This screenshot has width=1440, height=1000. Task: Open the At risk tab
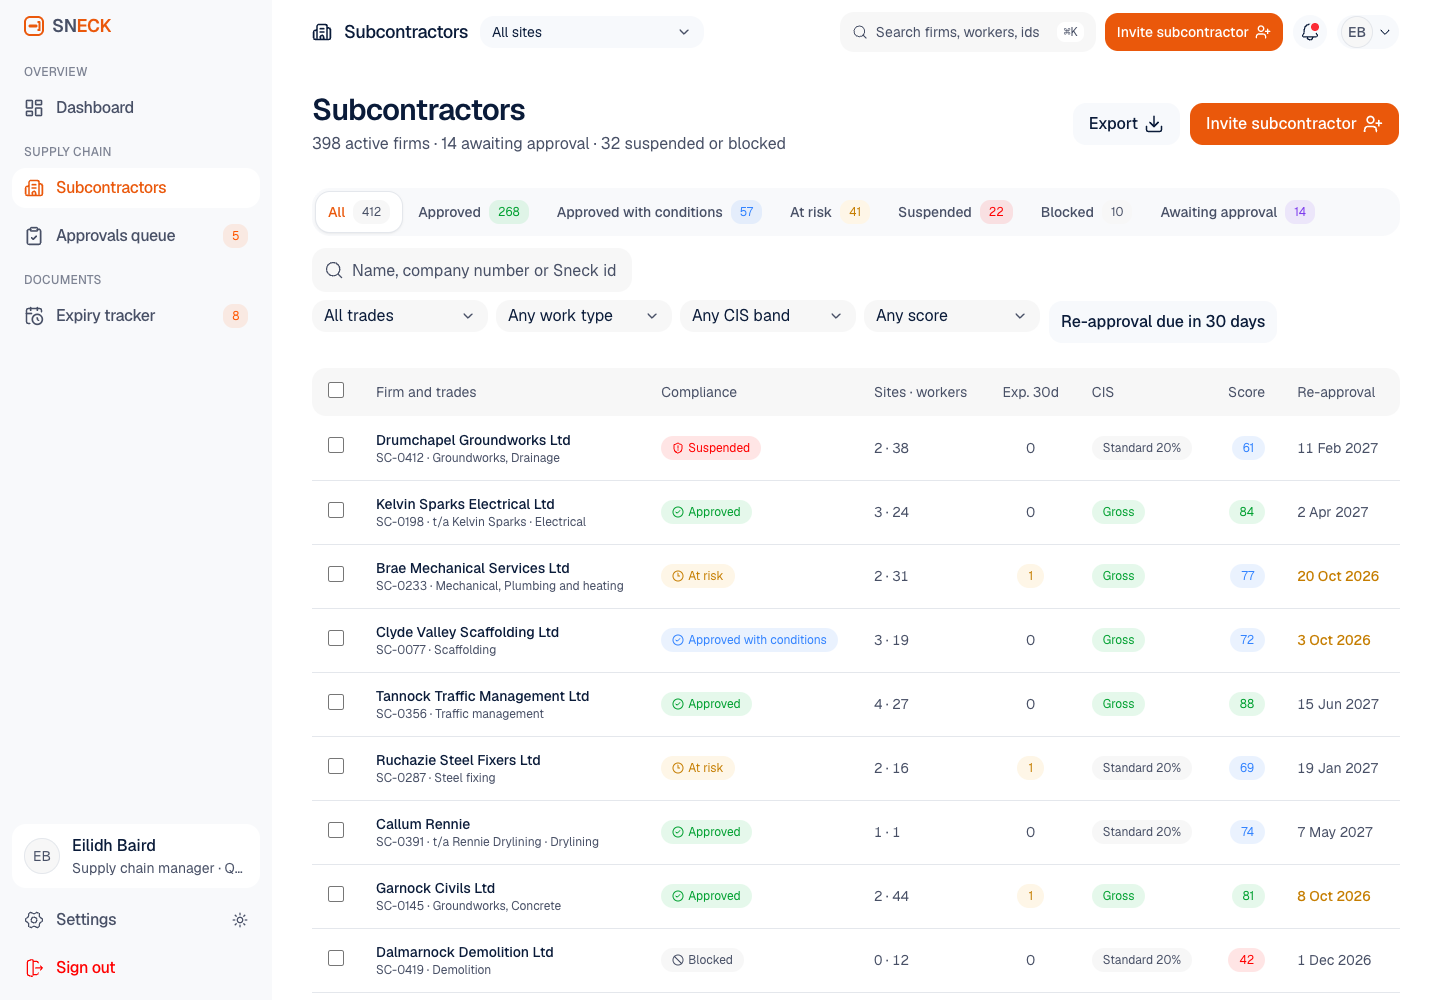pos(829,212)
